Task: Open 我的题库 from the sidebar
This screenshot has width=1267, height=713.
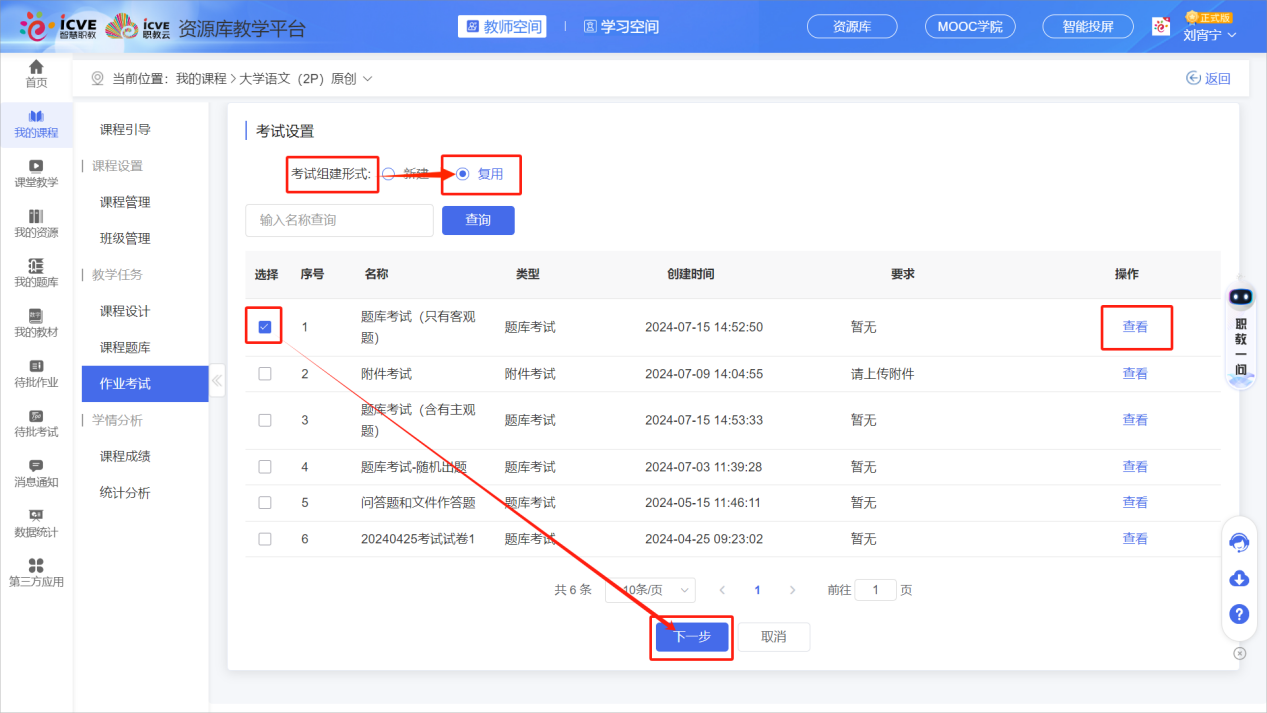Action: point(36,273)
